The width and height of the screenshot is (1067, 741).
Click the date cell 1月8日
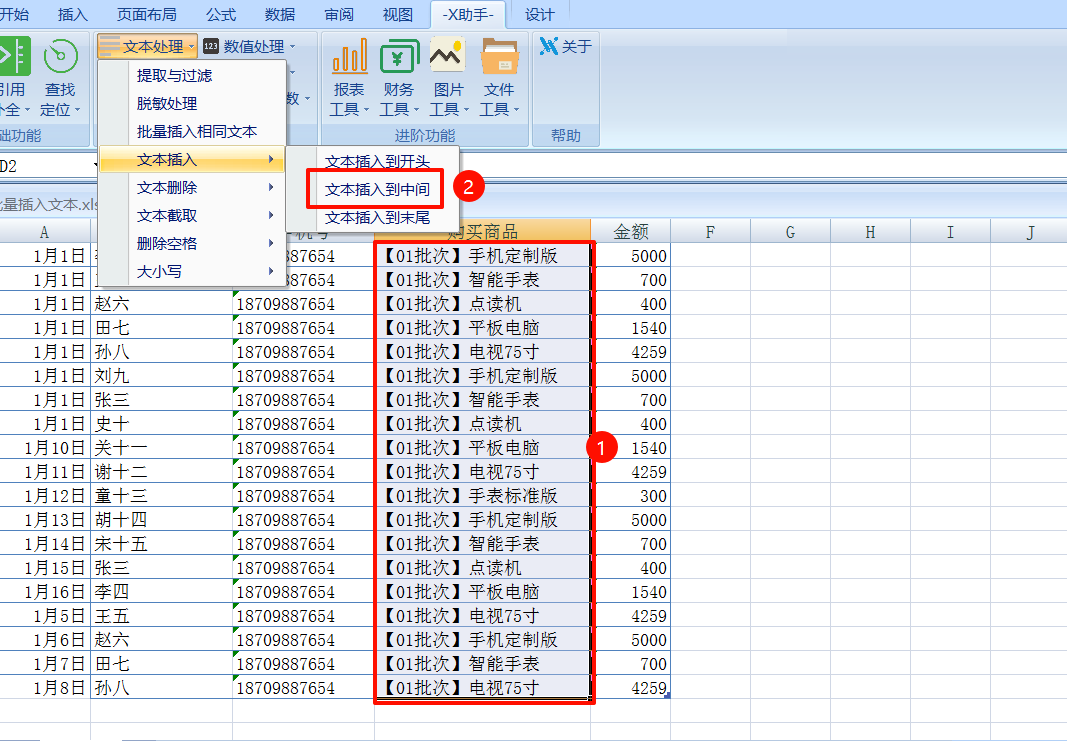[x=45, y=688]
